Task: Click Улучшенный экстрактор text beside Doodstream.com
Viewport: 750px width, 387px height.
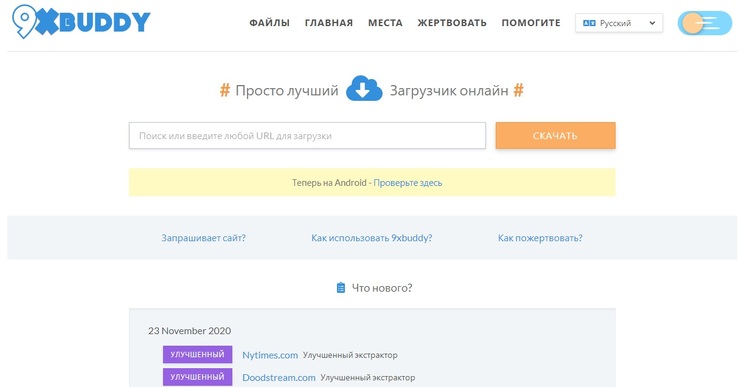Action: click(368, 378)
